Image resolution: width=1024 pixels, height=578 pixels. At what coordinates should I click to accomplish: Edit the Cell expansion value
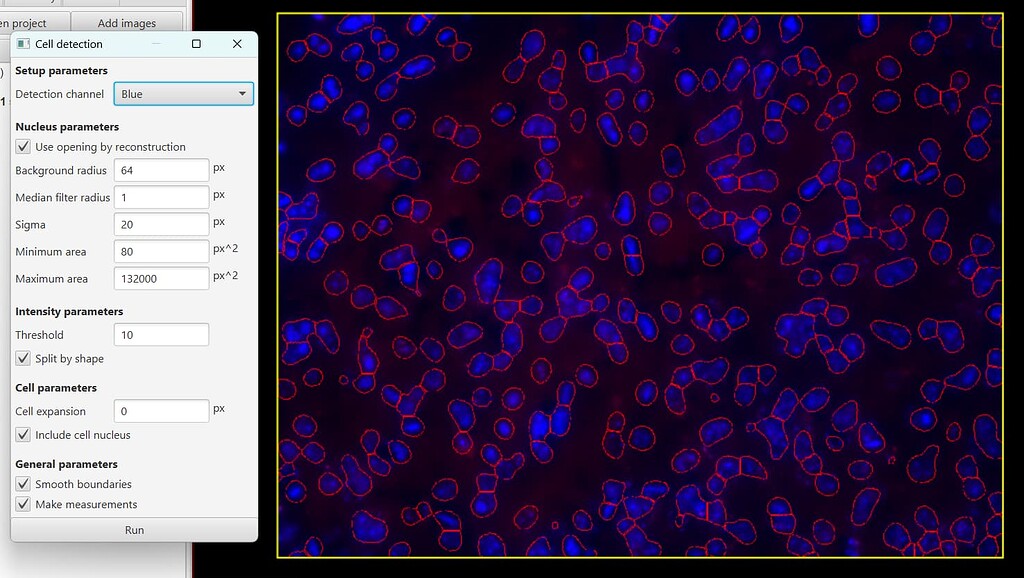pyautogui.click(x=161, y=411)
